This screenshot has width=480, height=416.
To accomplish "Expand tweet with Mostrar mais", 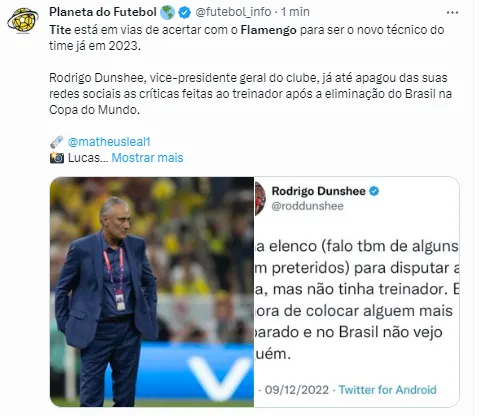I will point(147,158).
